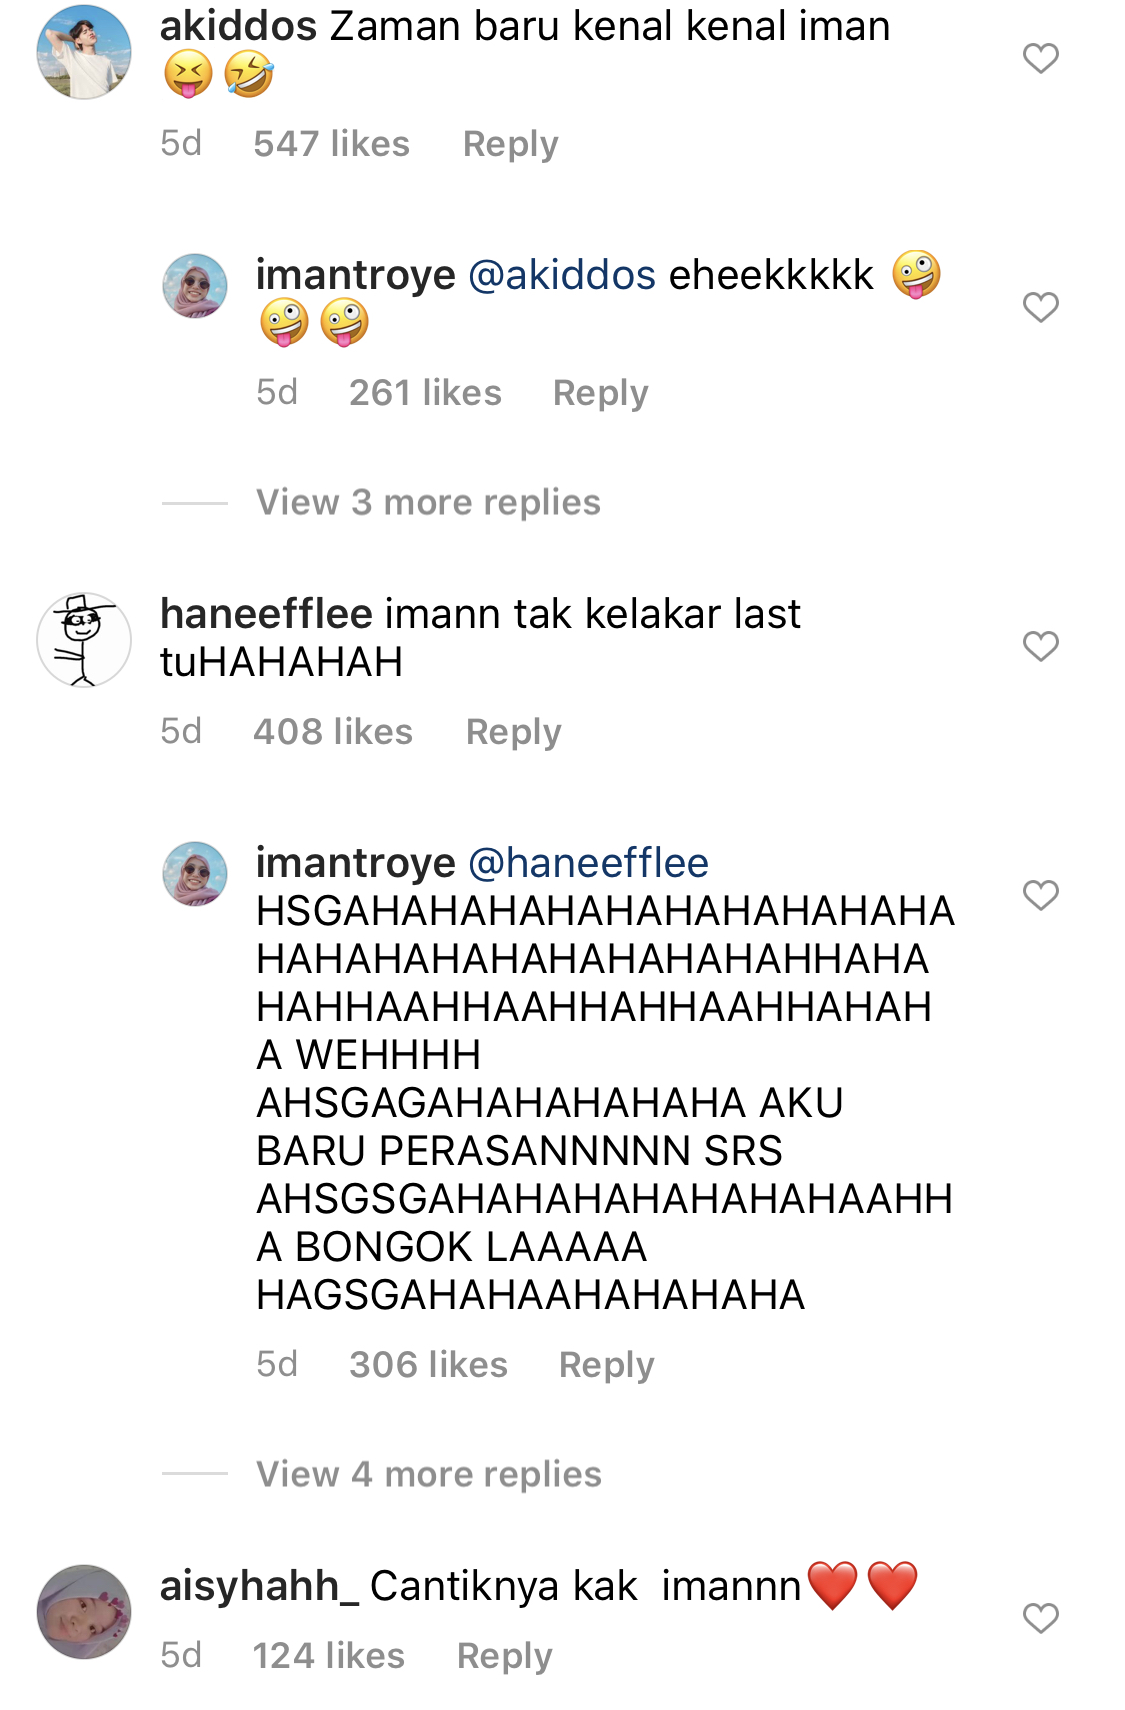Image resolution: width=1125 pixels, height=1710 pixels.
Task: Expand View 3 more replies
Action: 428,502
